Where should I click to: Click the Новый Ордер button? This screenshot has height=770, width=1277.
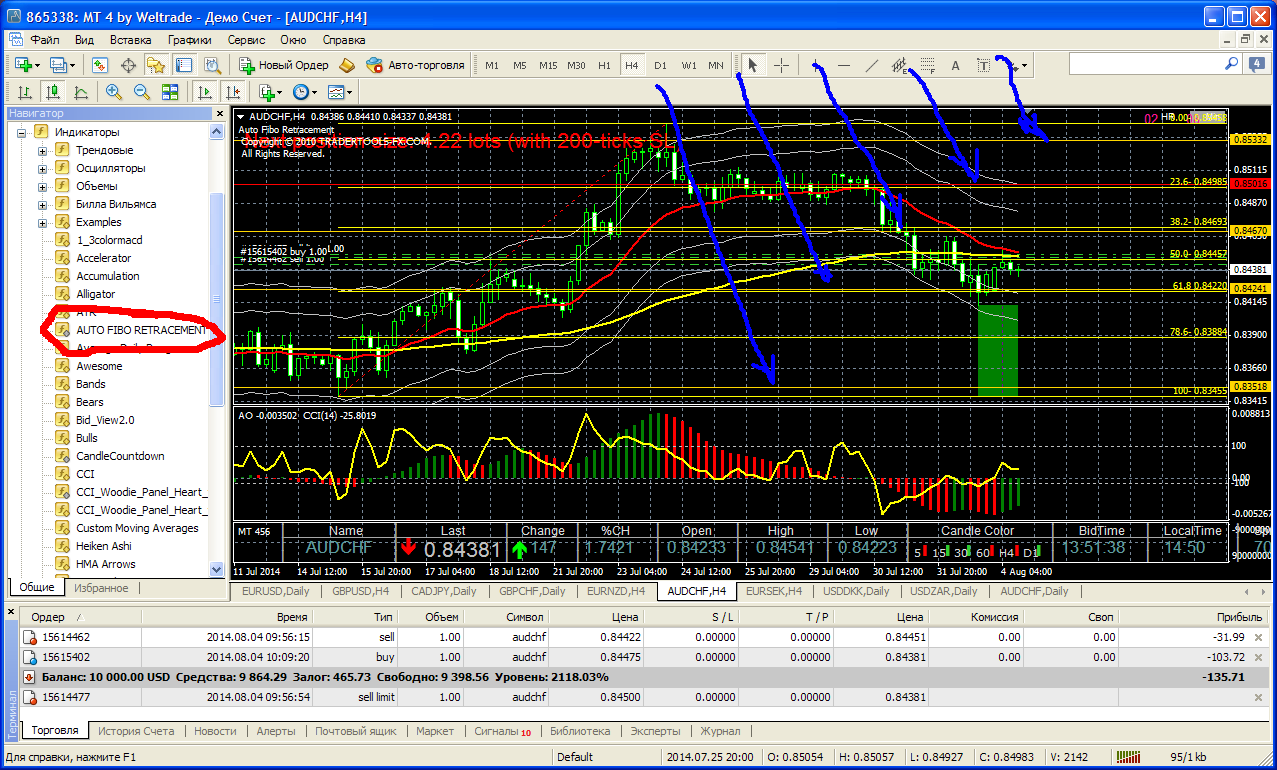pyautogui.click(x=283, y=65)
